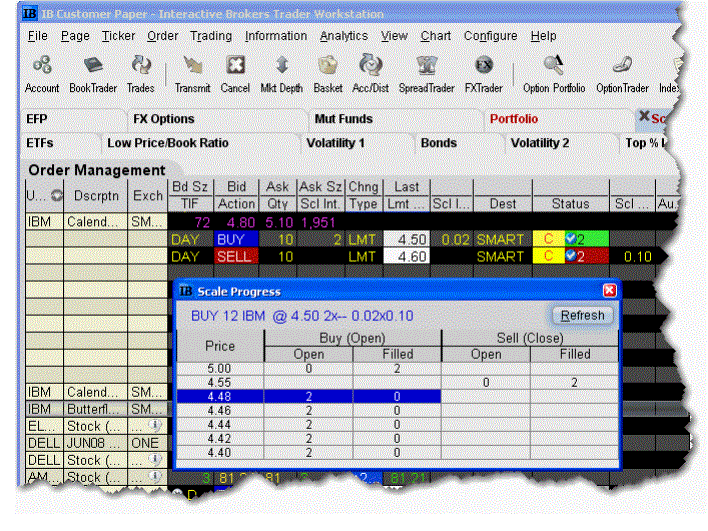This screenshot has height=531, width=708.
Task: Click the IB logo in the title bar
Action: [30, 14]
